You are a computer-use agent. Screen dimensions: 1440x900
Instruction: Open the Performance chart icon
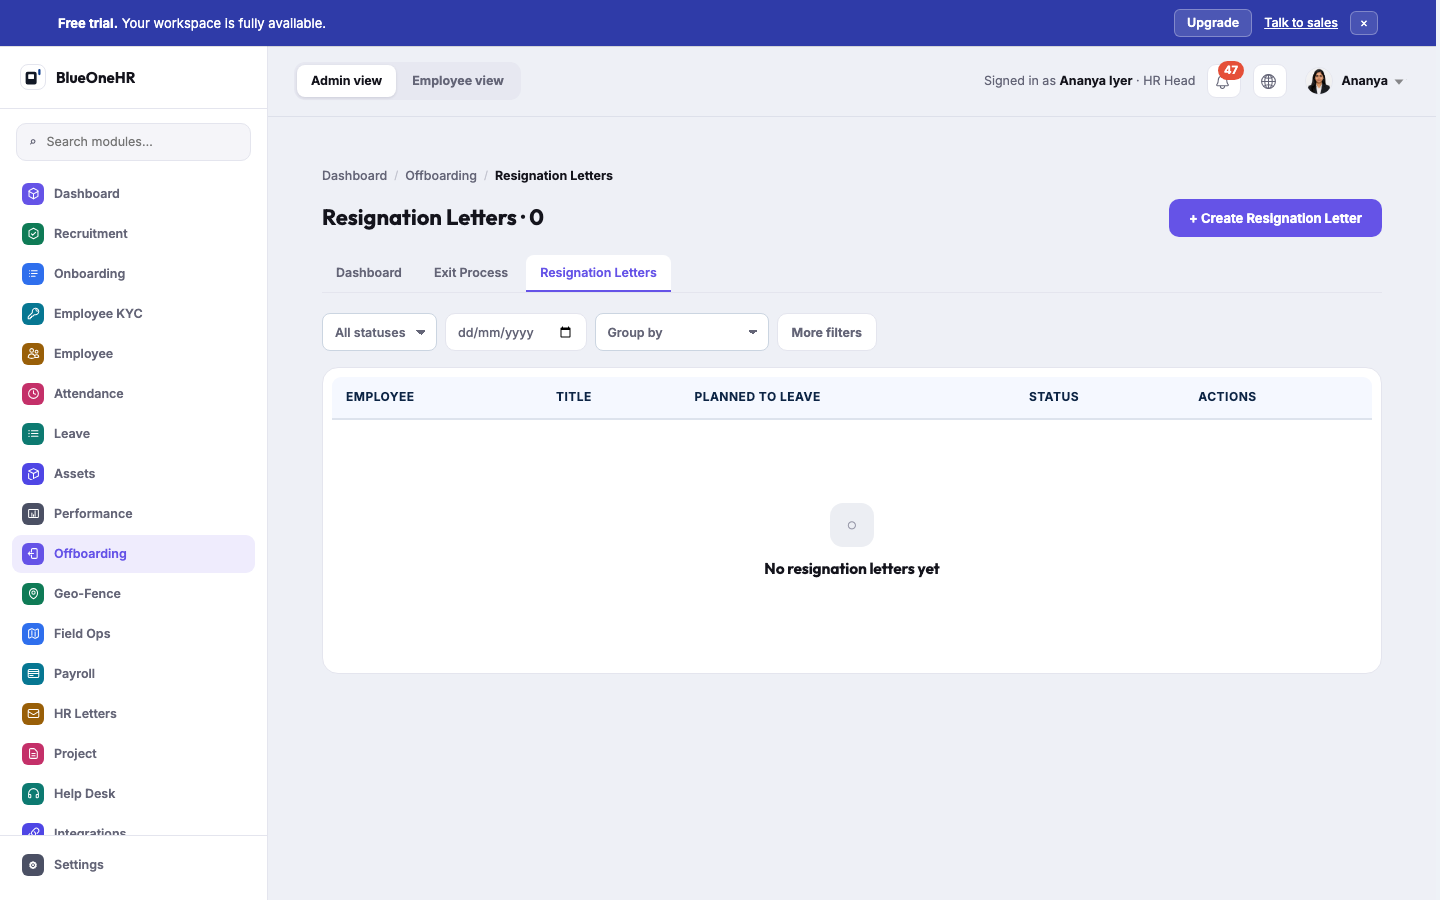[x=33, y=513]
